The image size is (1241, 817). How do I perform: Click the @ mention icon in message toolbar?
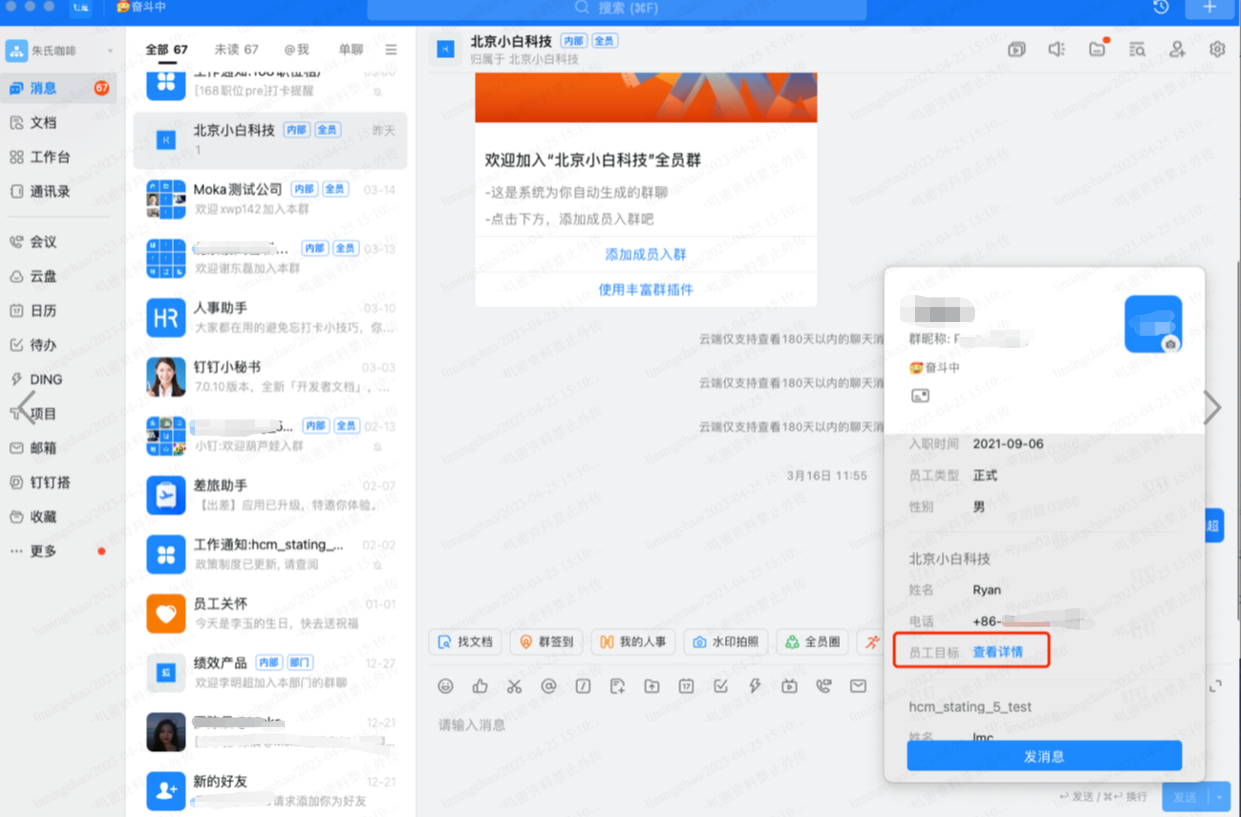[x=548, y=686]
